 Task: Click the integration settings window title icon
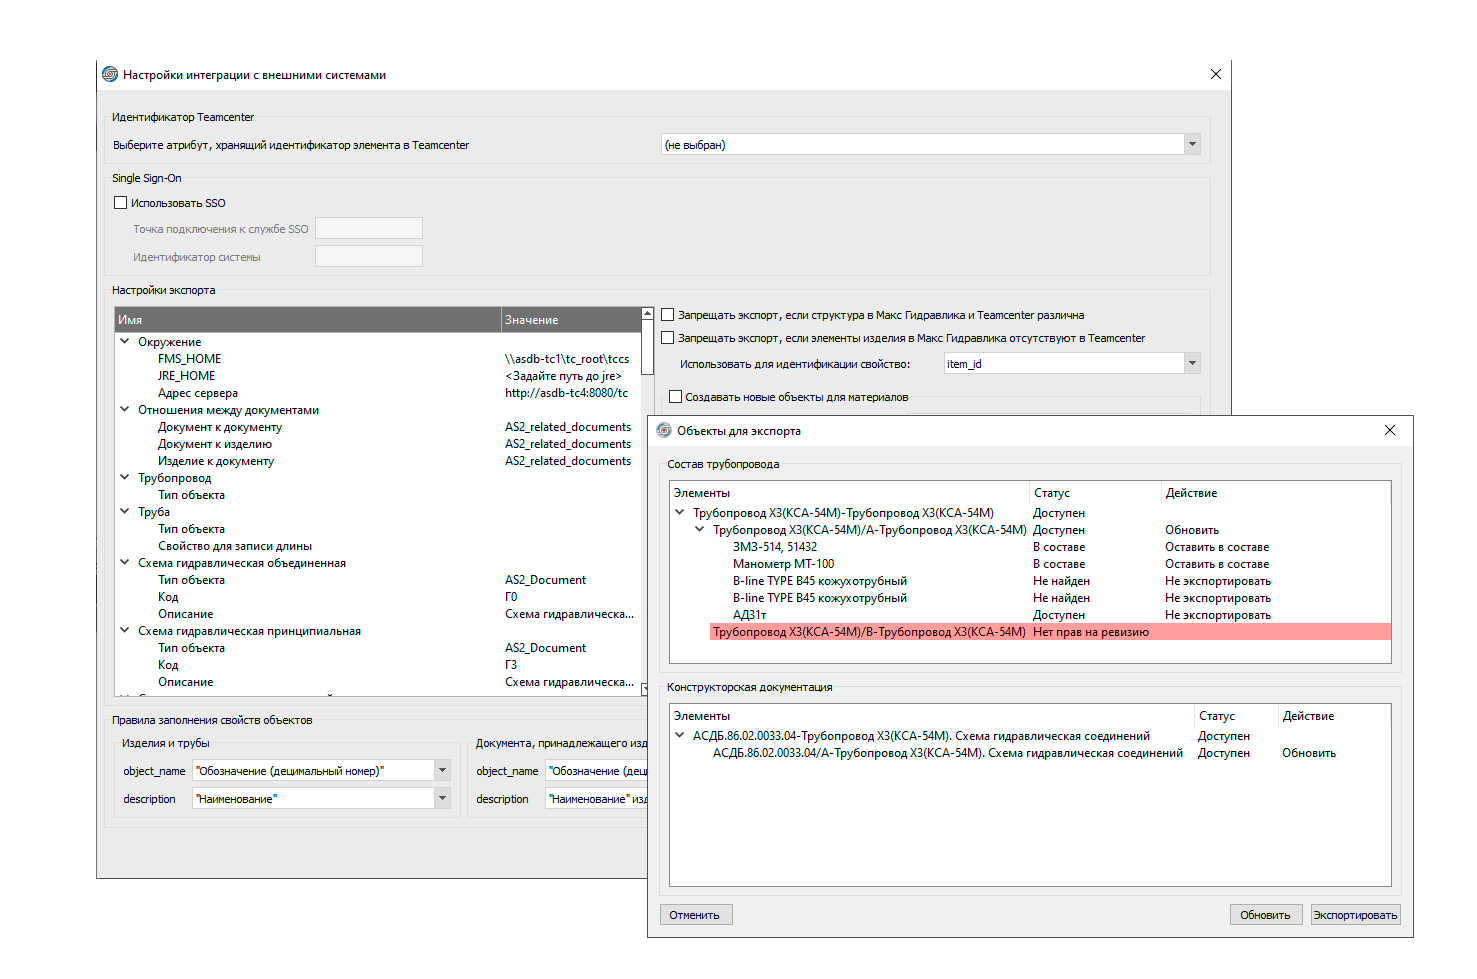[x=110, y=74]
